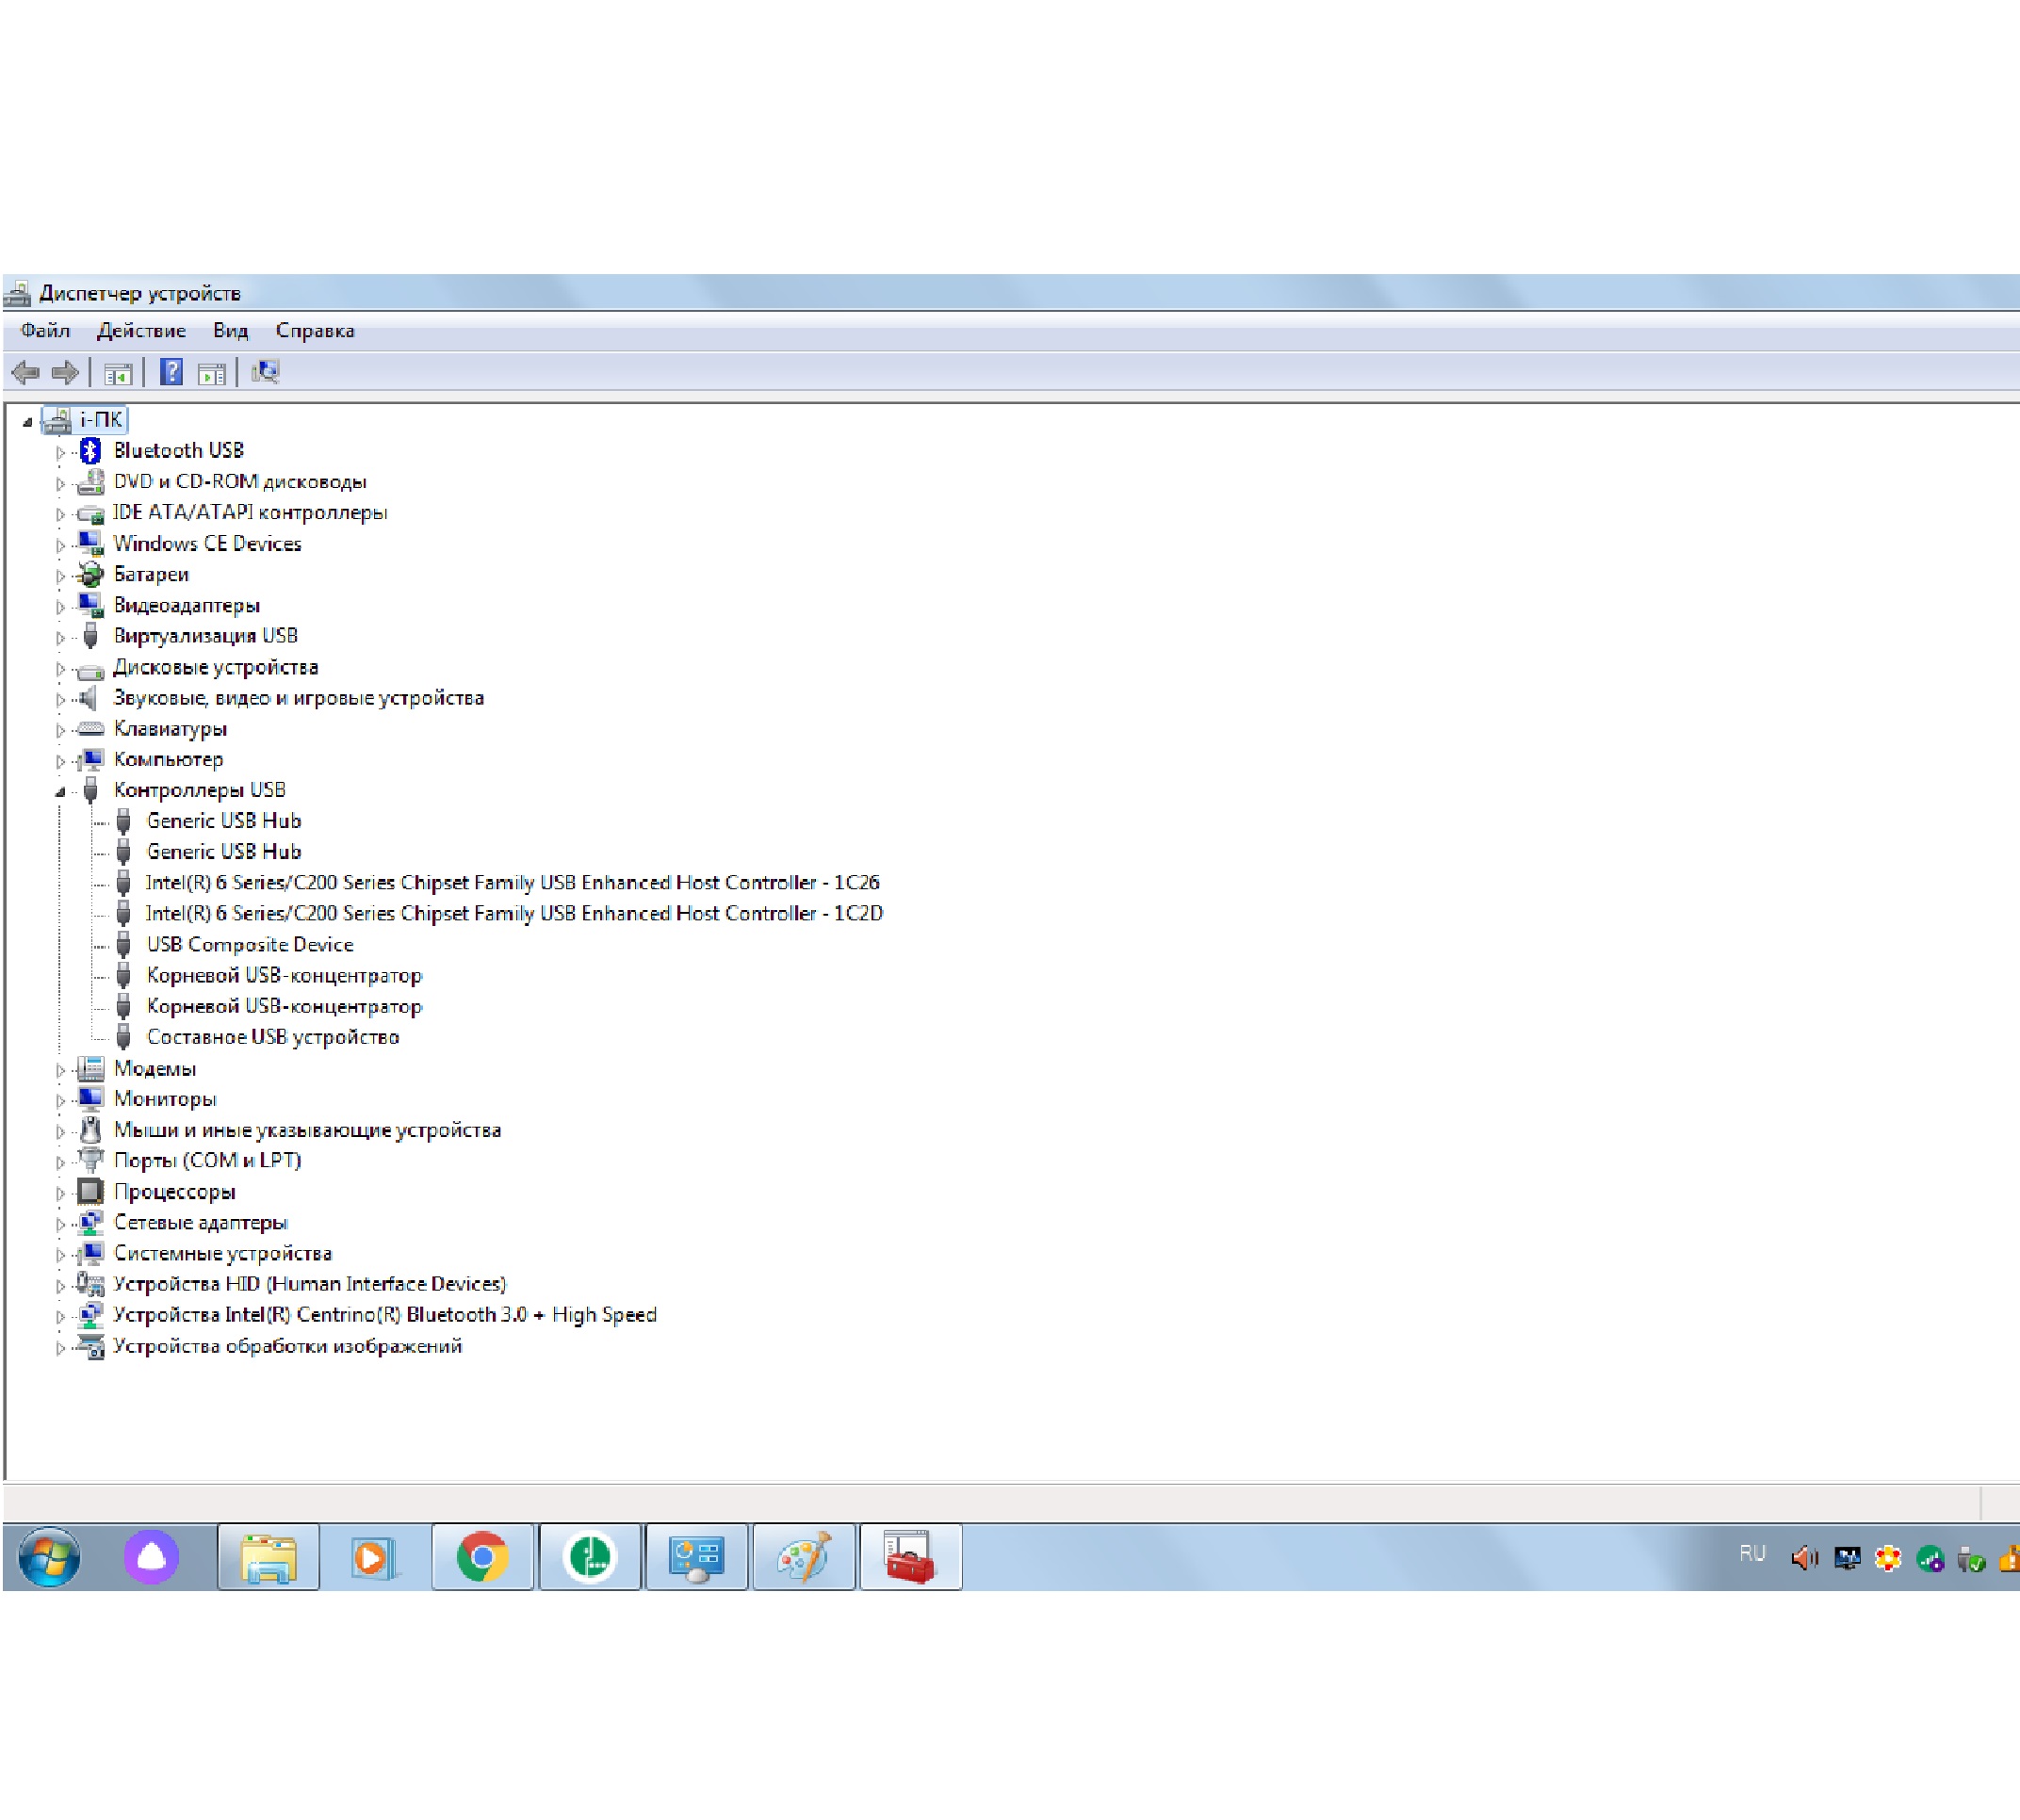Click the show/hide action pane icon
The height and width of the screenshot is (1820, 2020).
pos(211,374)
